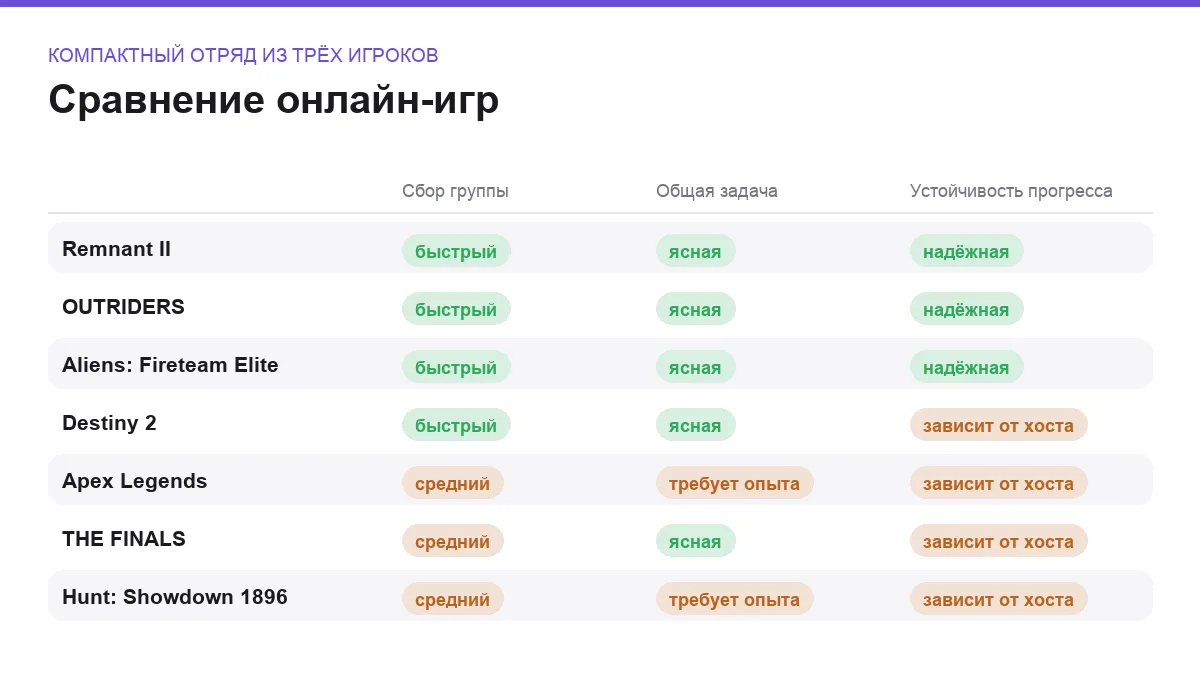Viewport: 1200px width, 676px height.
Task: Click "требует опыта" badge in Apex Legends row
Action: tap(735, 483)
